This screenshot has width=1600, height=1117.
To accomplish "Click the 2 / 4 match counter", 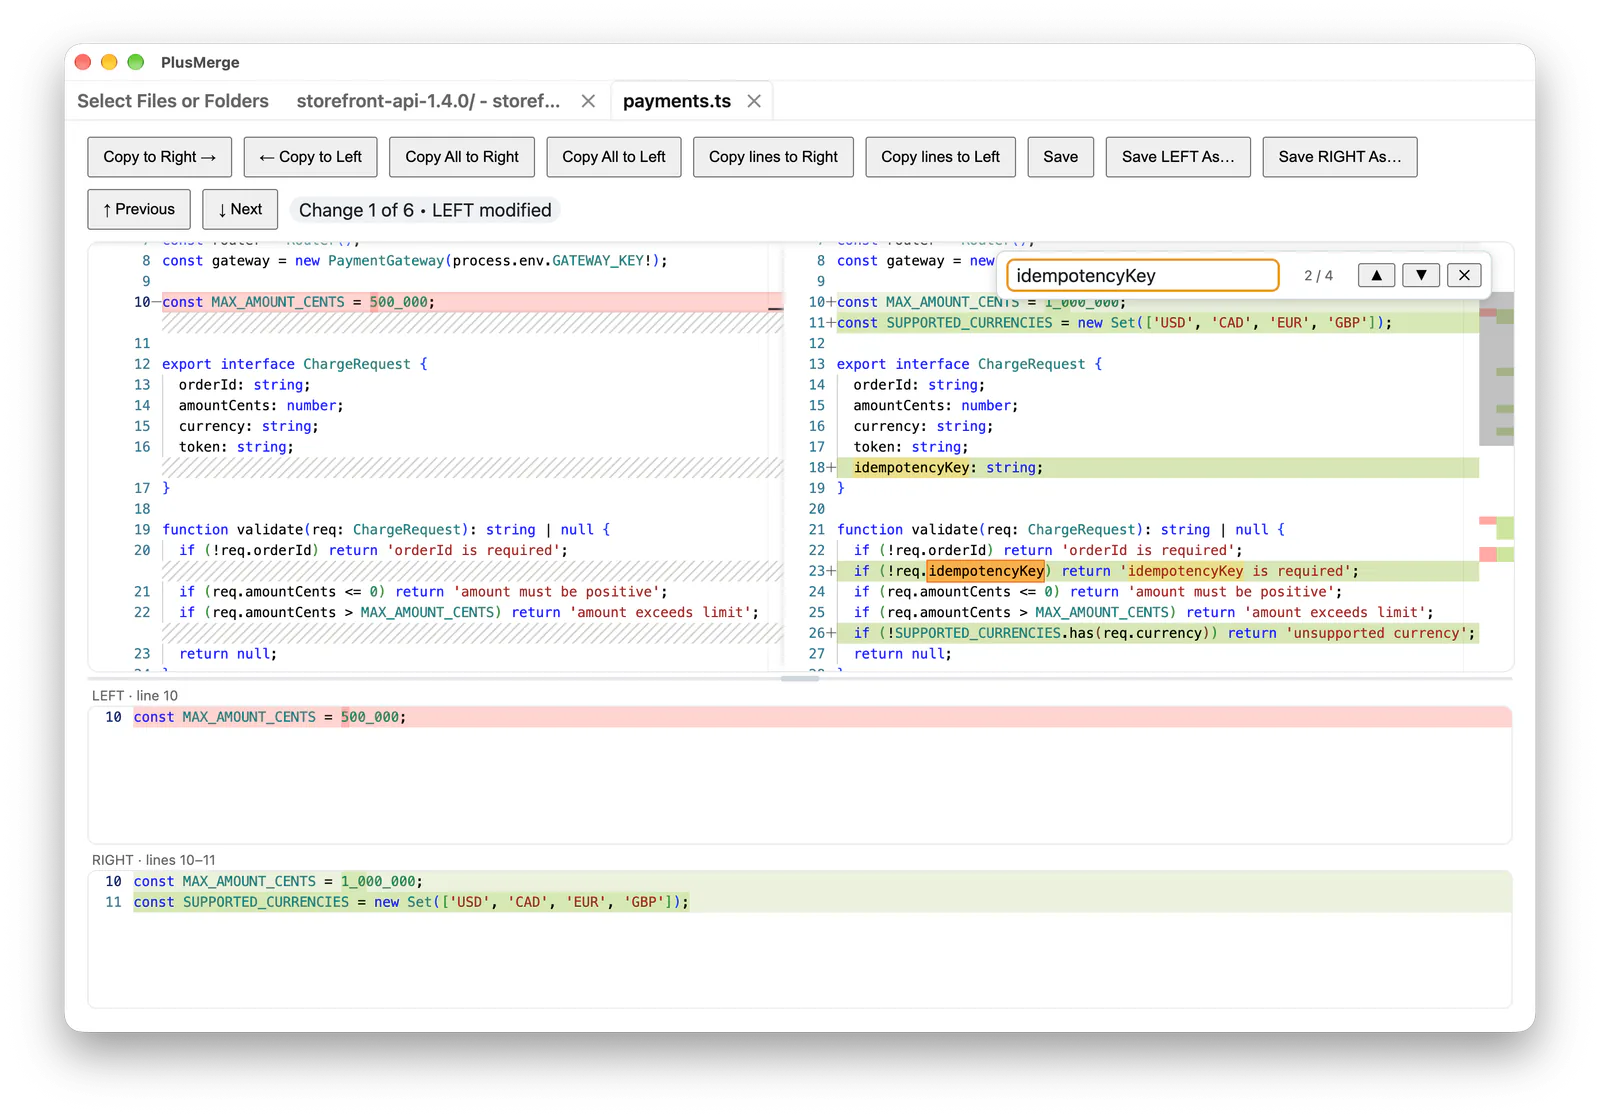I will pos(1318,276).
